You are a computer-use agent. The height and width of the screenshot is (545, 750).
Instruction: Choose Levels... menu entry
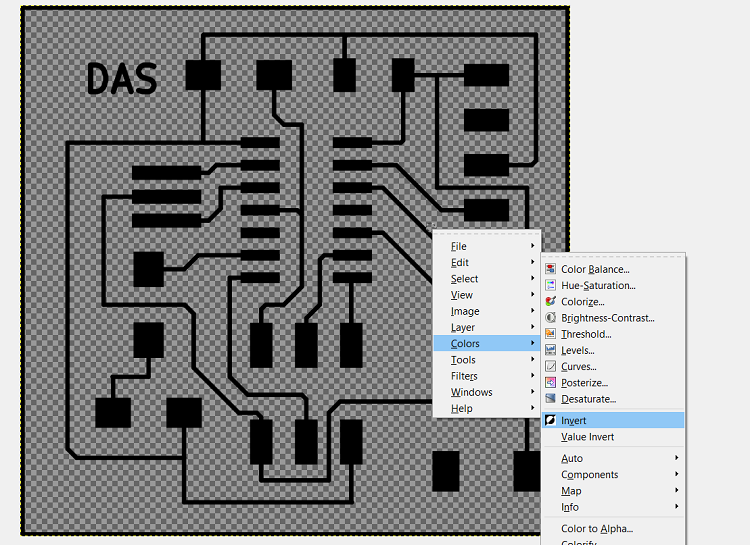pyautogui.click(x=614, y=350)
